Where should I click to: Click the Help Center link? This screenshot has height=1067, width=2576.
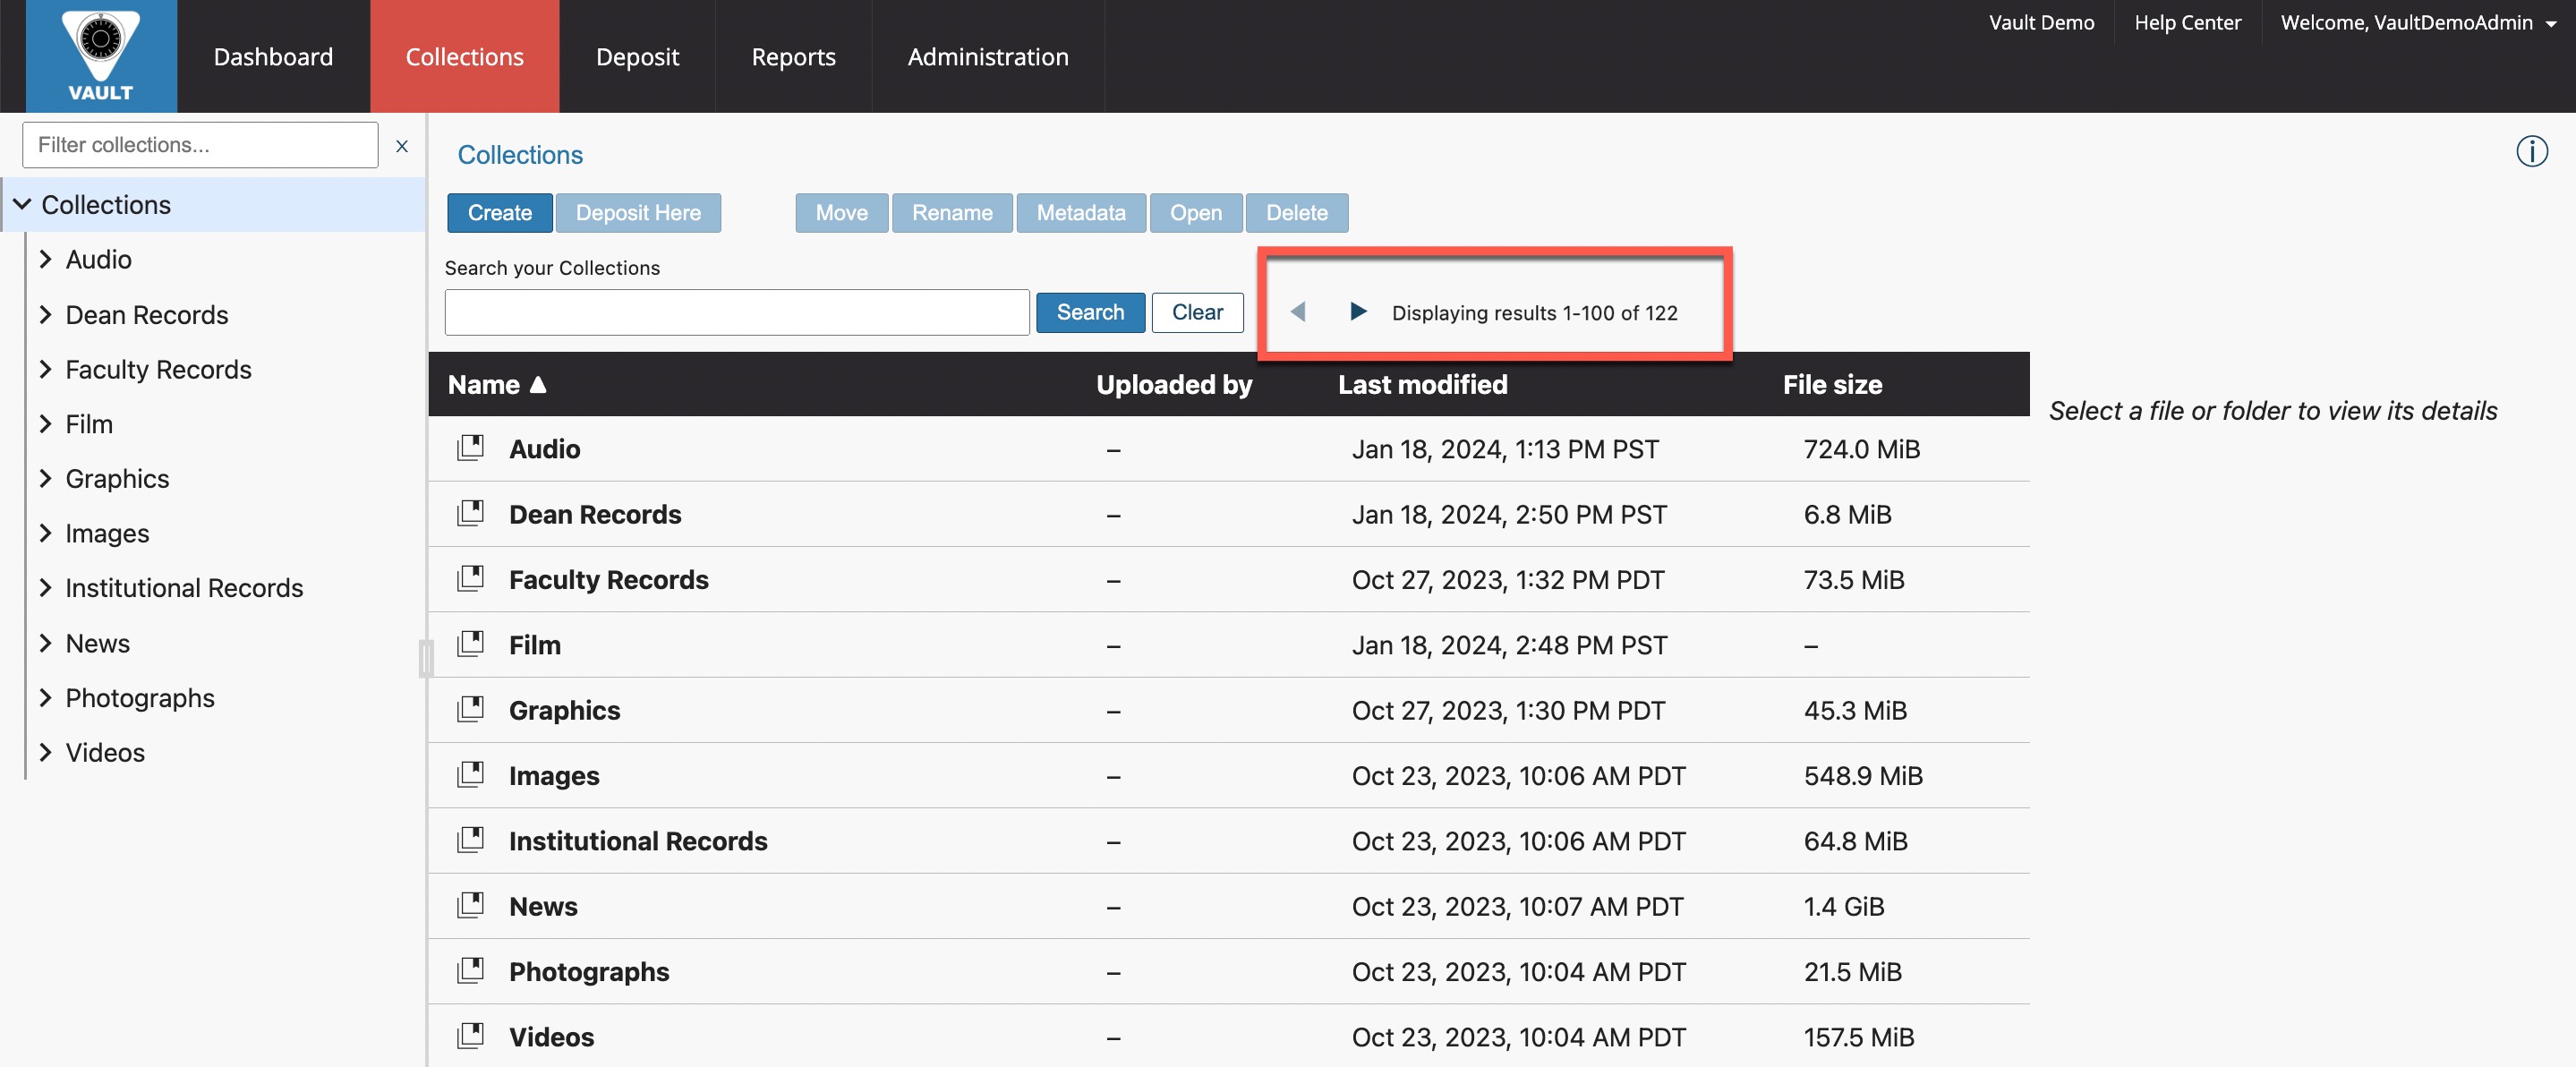(2187, 23)
